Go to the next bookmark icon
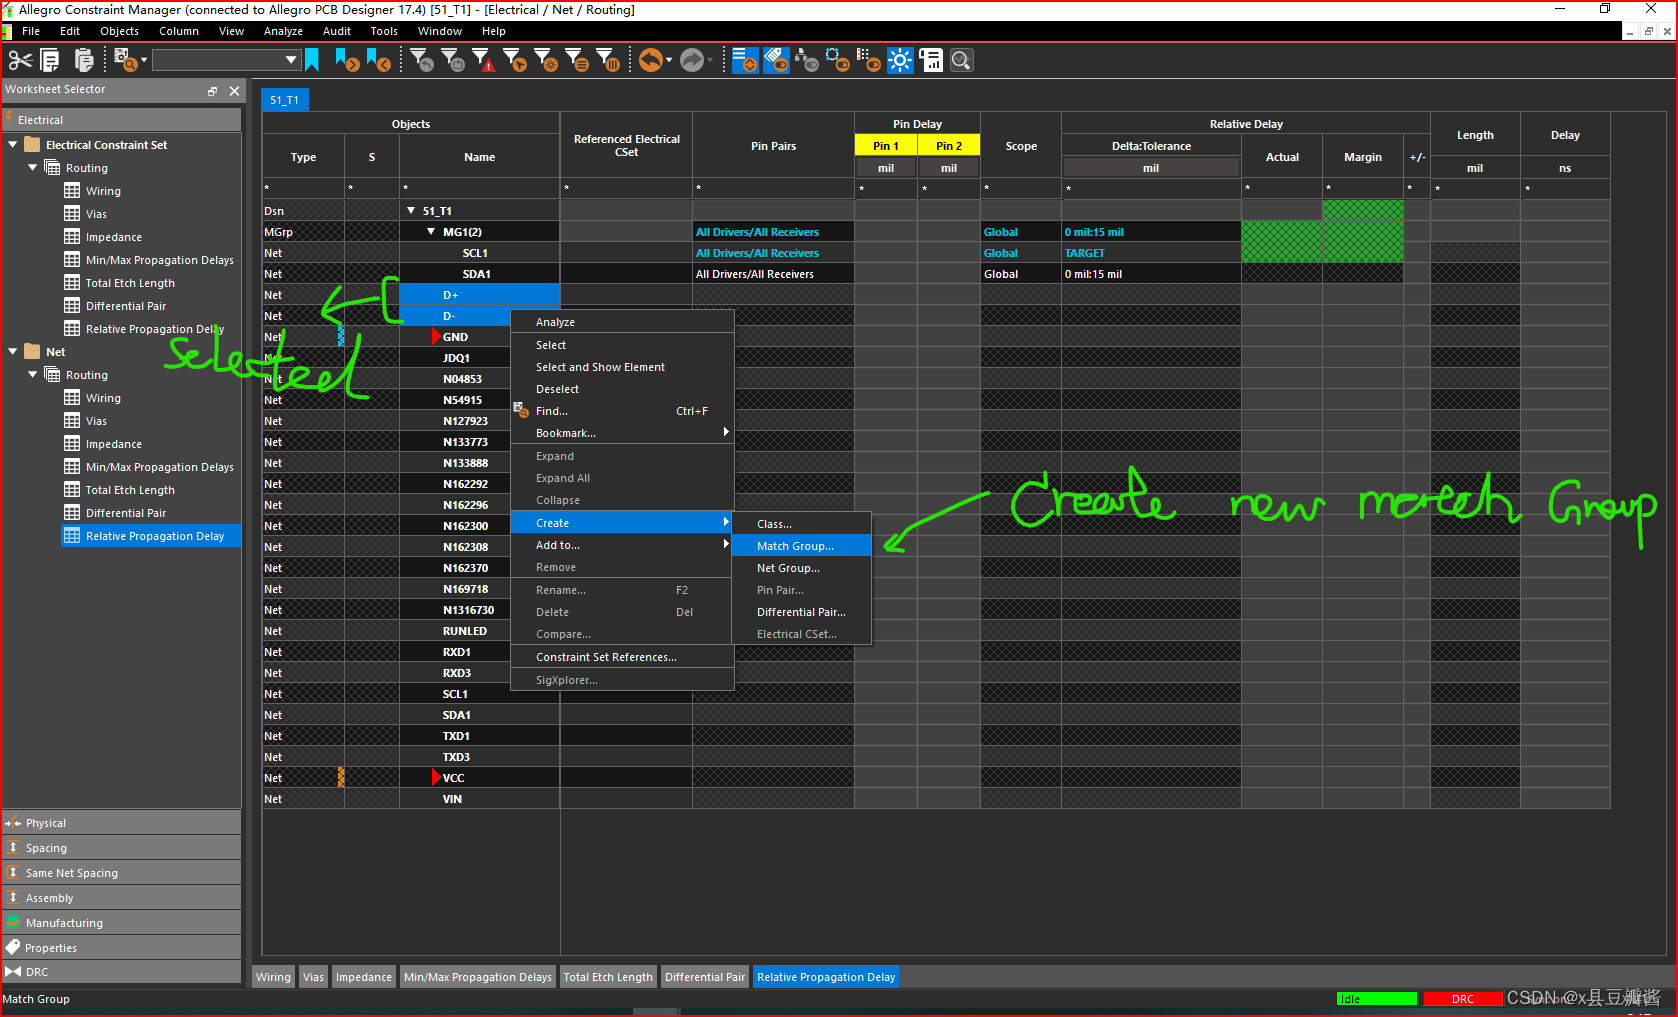 point(347,60)
